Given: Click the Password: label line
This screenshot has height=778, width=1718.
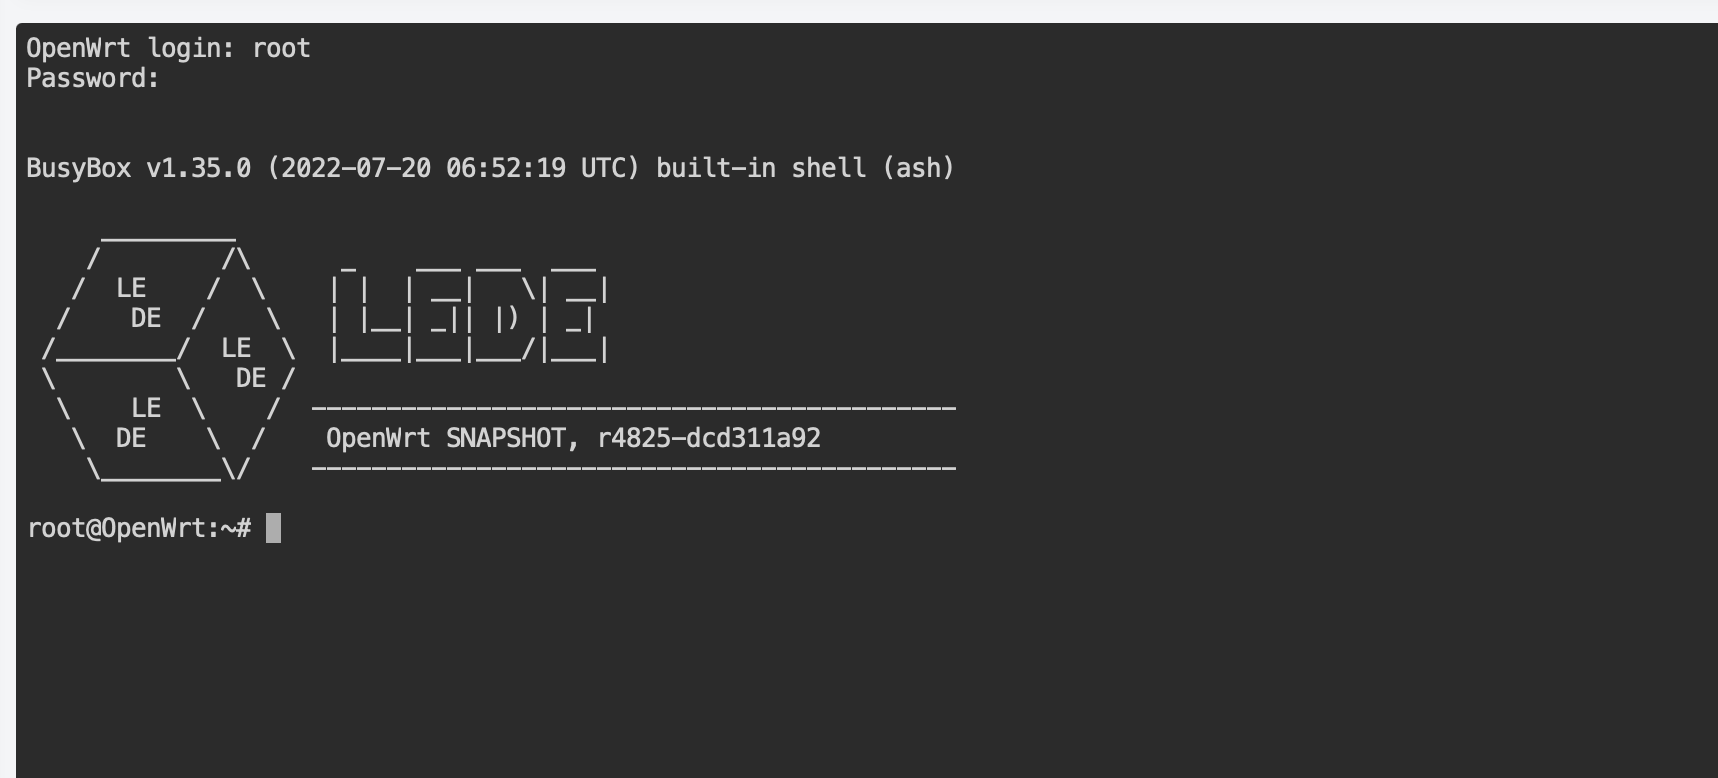Looking at the screenshot, I should [92, 78].
